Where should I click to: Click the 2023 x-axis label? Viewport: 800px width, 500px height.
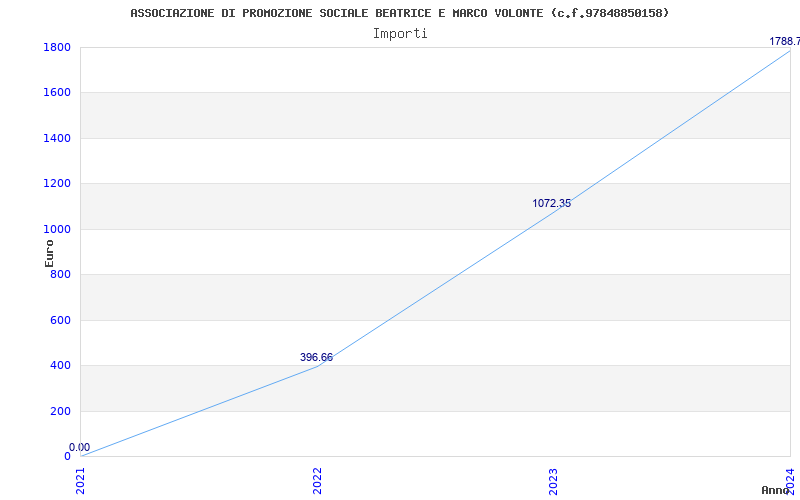click(554, 481)
